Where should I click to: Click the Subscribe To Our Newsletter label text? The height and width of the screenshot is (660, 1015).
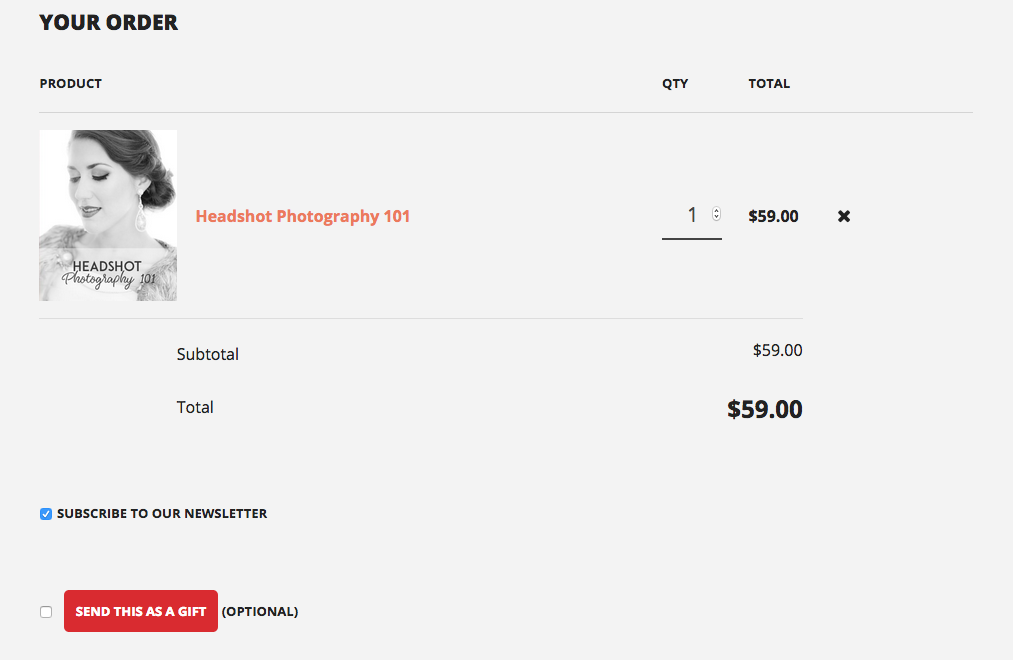coord(162,514)
